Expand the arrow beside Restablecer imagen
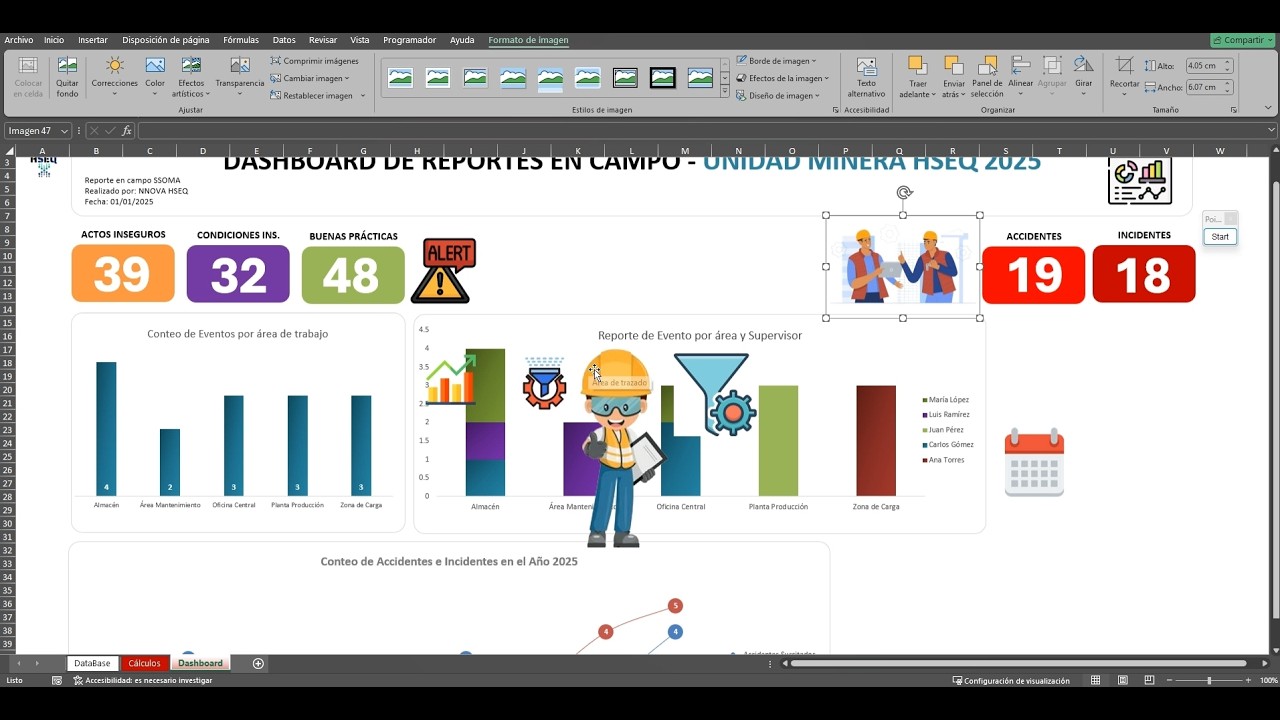 click(363, 96)
